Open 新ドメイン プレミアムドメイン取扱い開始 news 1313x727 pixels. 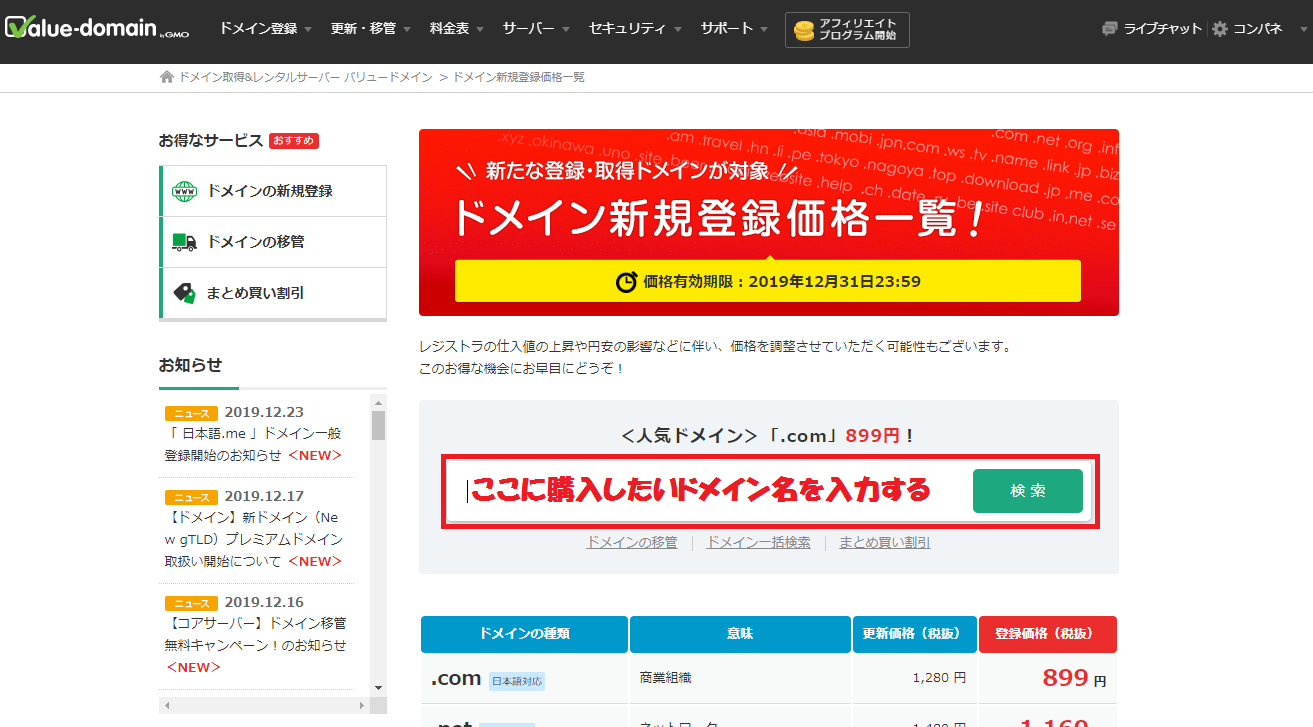254,540
